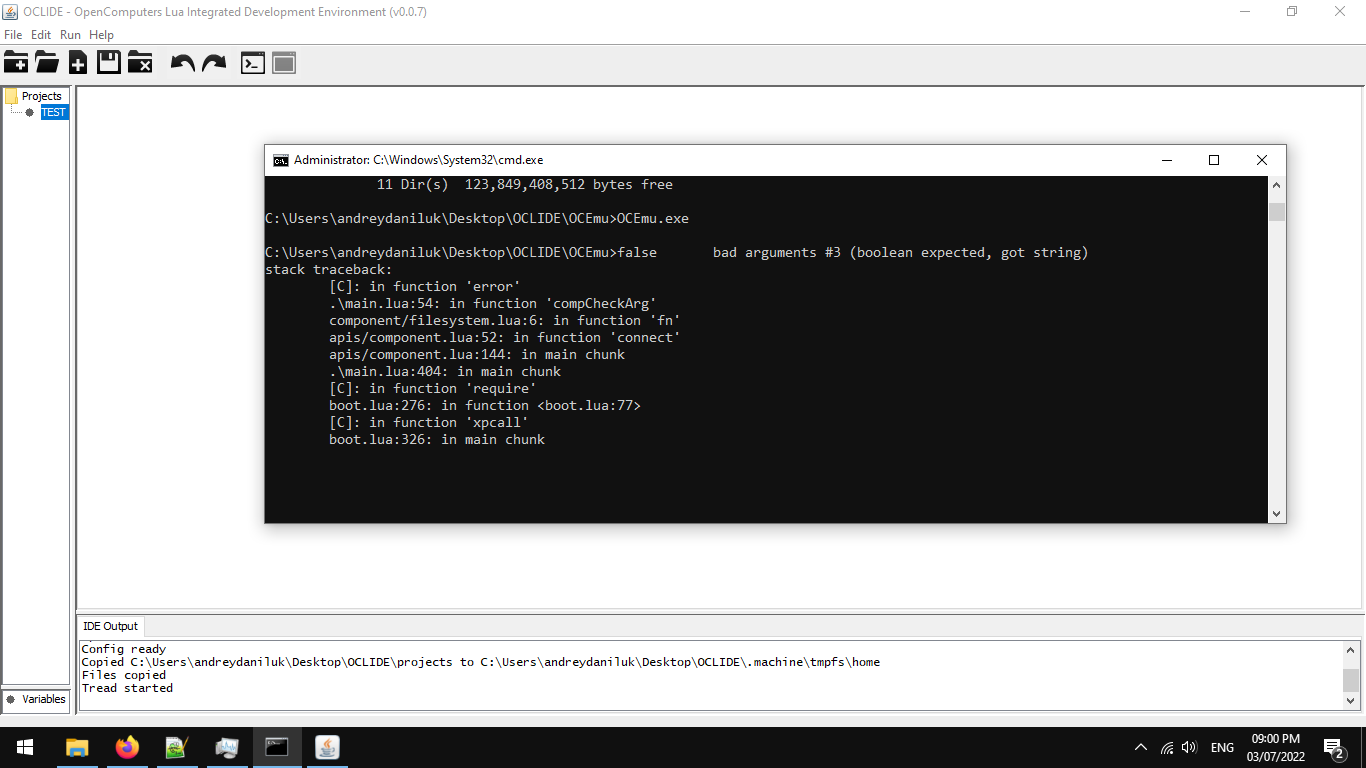Close the cmd.exe window

[x=1262, y=160]
